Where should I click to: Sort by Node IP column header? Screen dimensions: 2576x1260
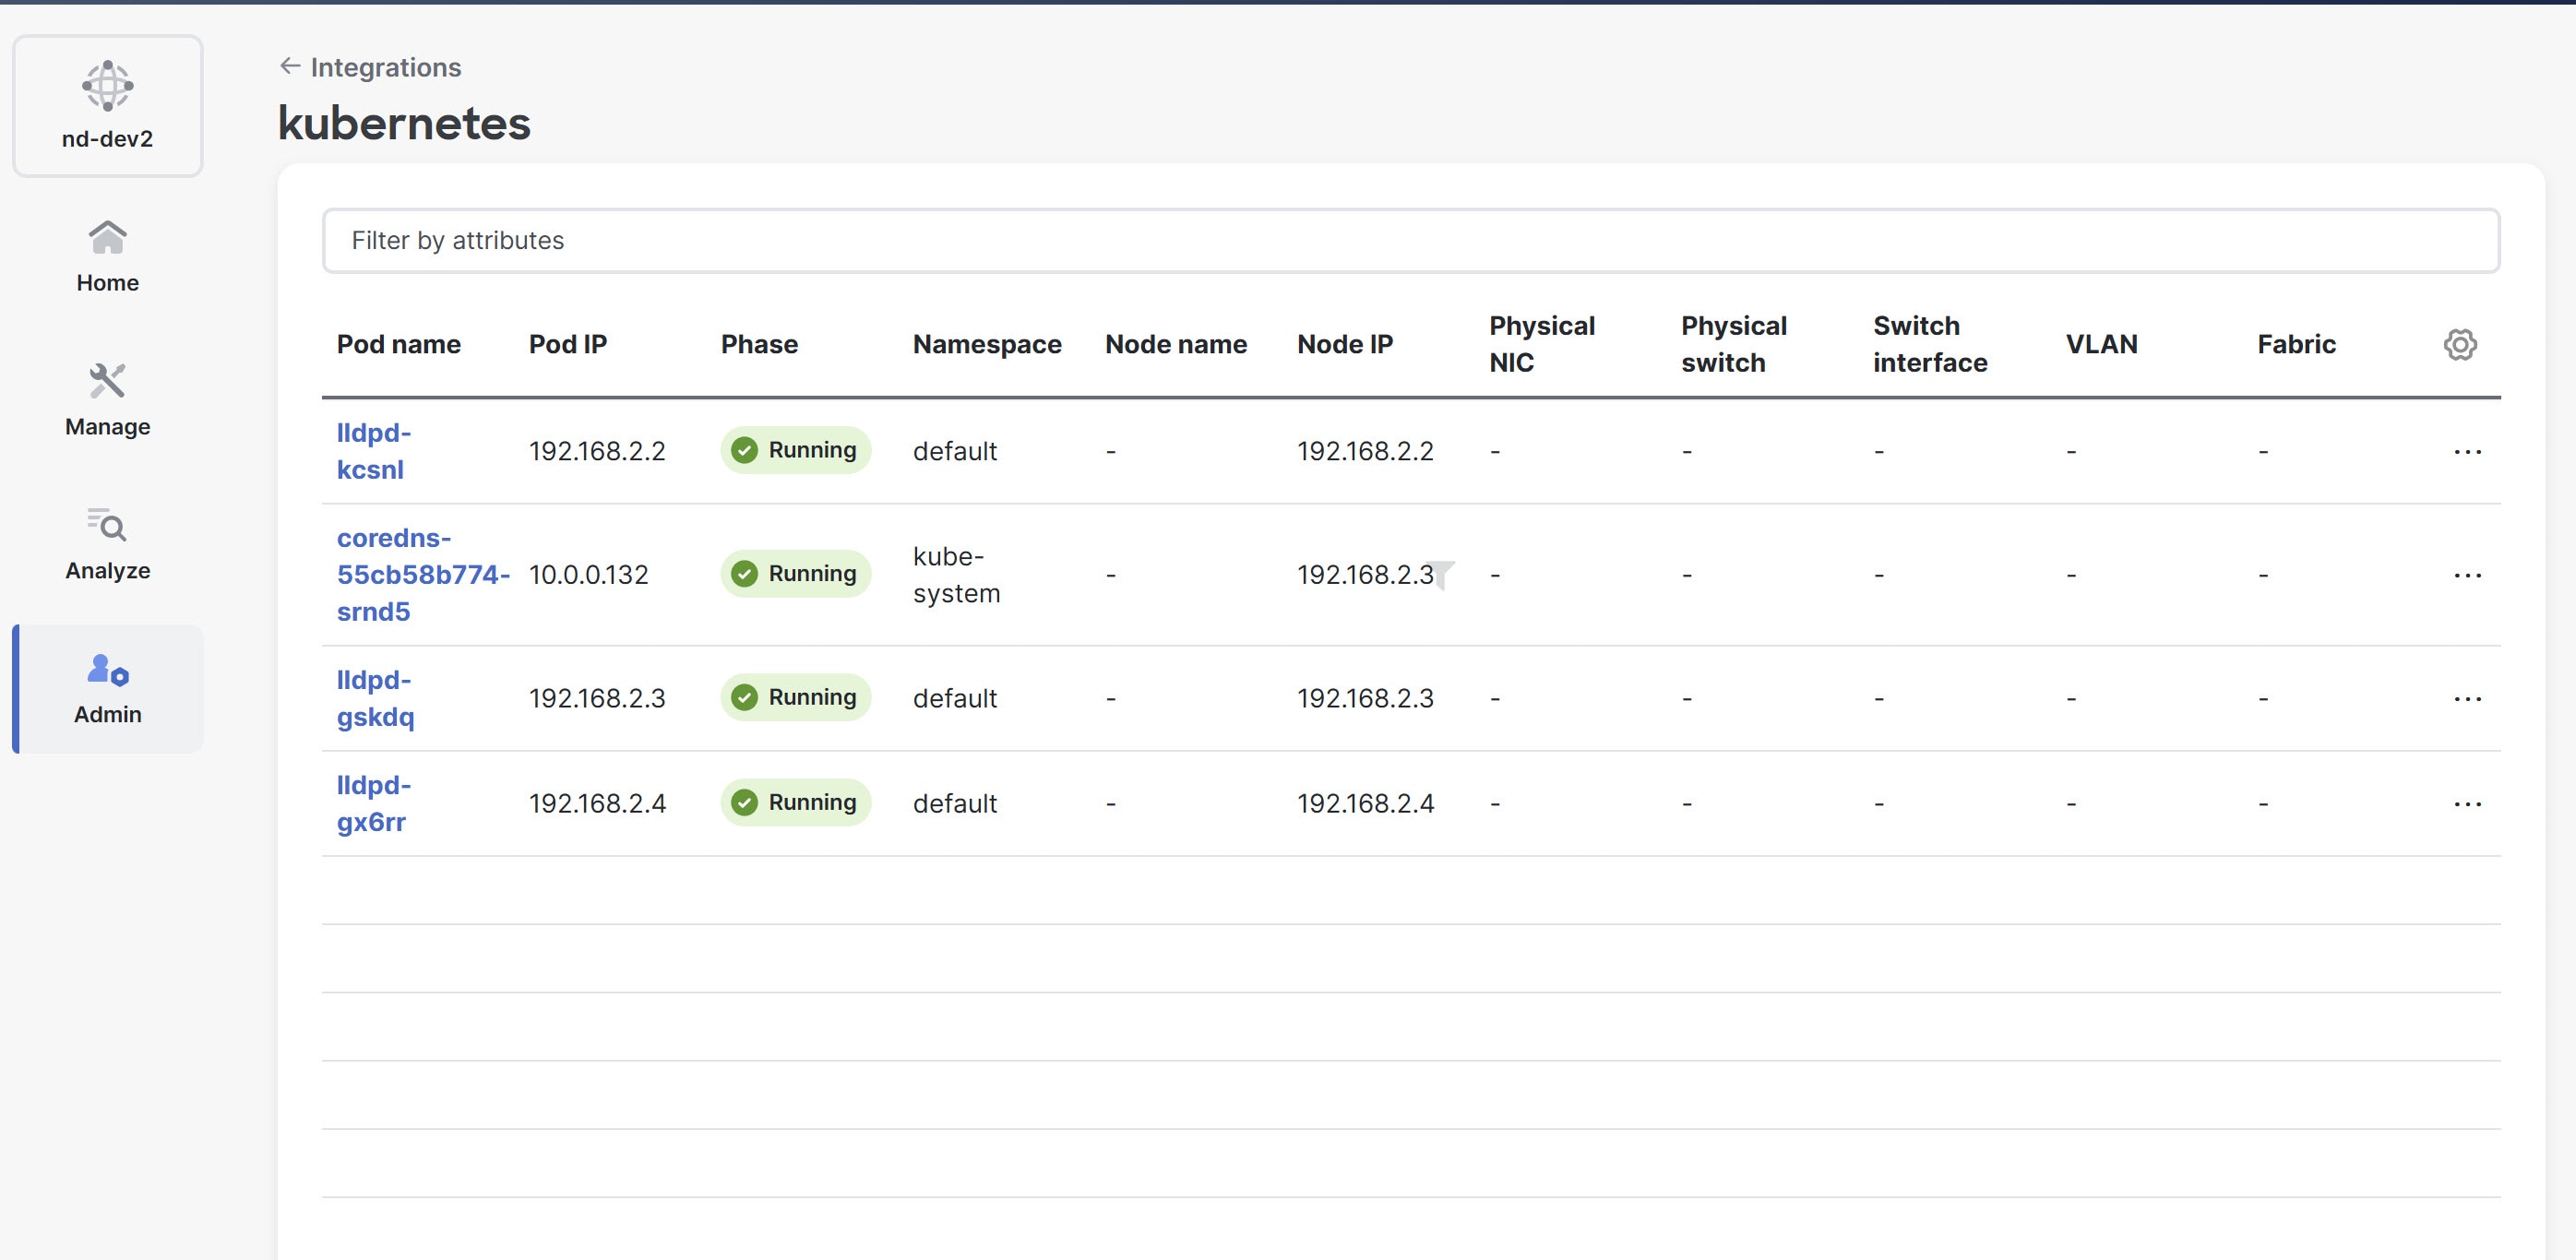pyautogui.click(x=1344, y=345)
